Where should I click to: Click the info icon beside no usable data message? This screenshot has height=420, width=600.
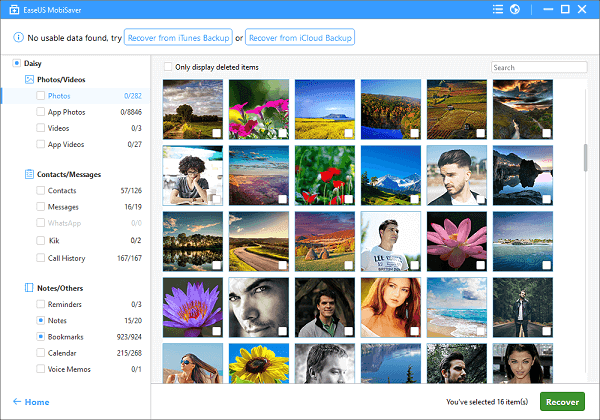[19, 38]
